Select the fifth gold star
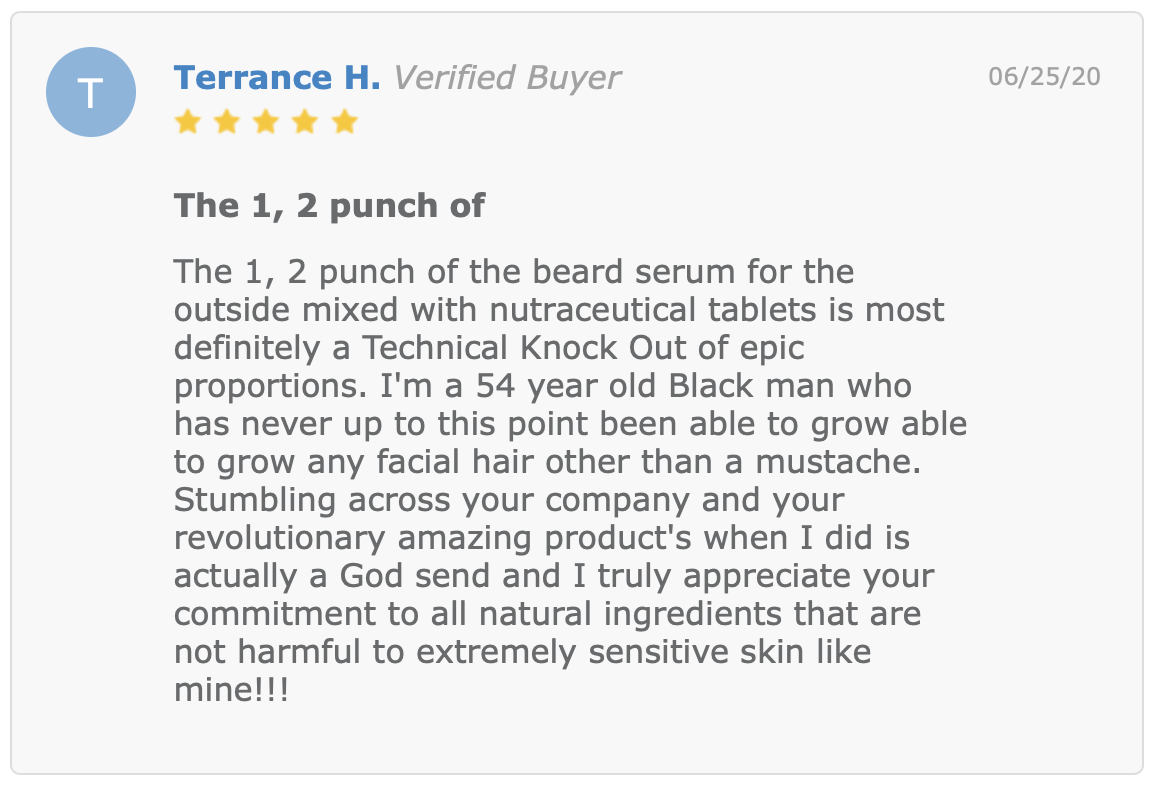Screen dimensions: 1156x786 344,122
